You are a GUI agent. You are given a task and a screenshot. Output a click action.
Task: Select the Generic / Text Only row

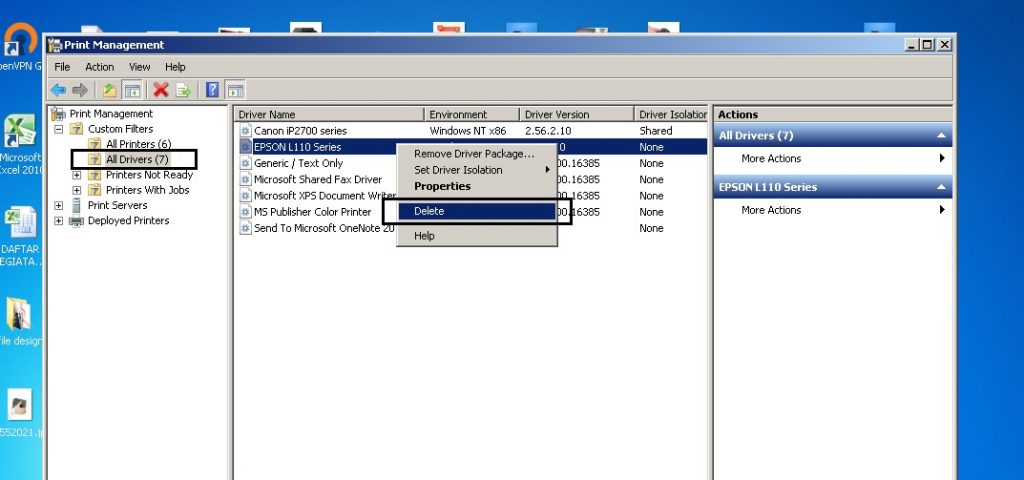pos(471,163)
